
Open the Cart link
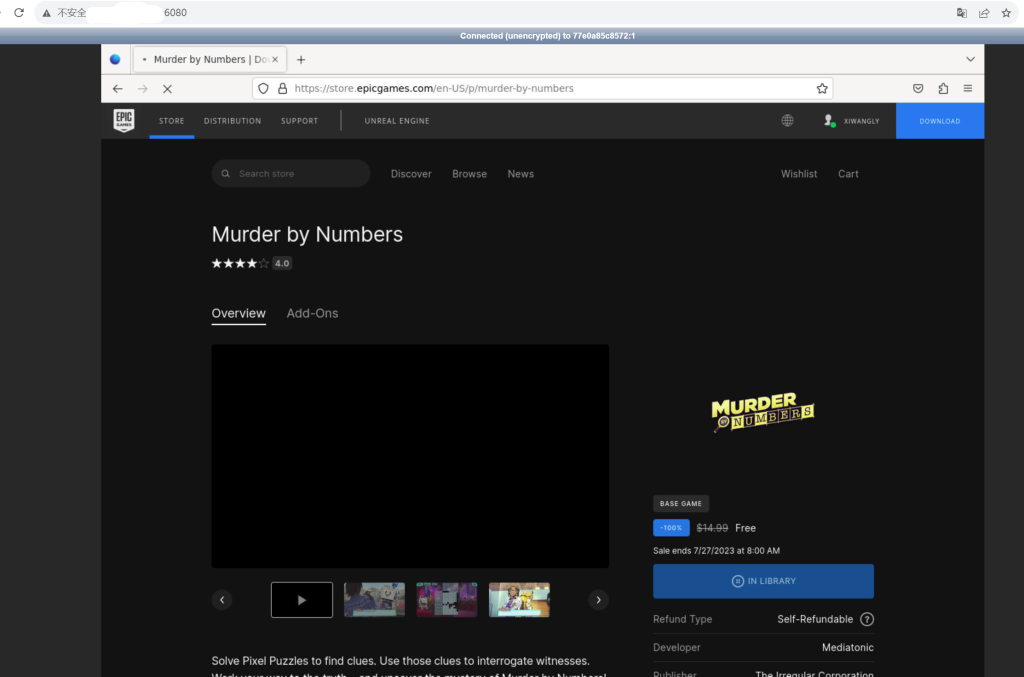[x=848, y=174]
